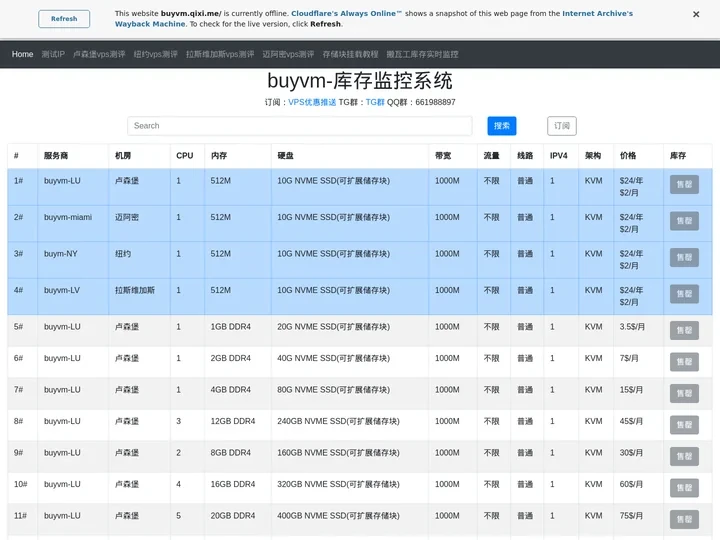Open the TG群 link

point(375,102)
